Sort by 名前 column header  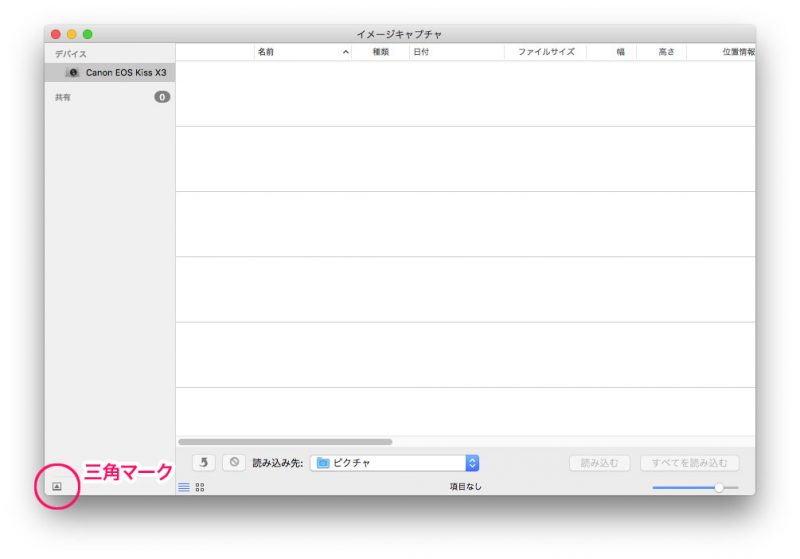coord(303,52)
